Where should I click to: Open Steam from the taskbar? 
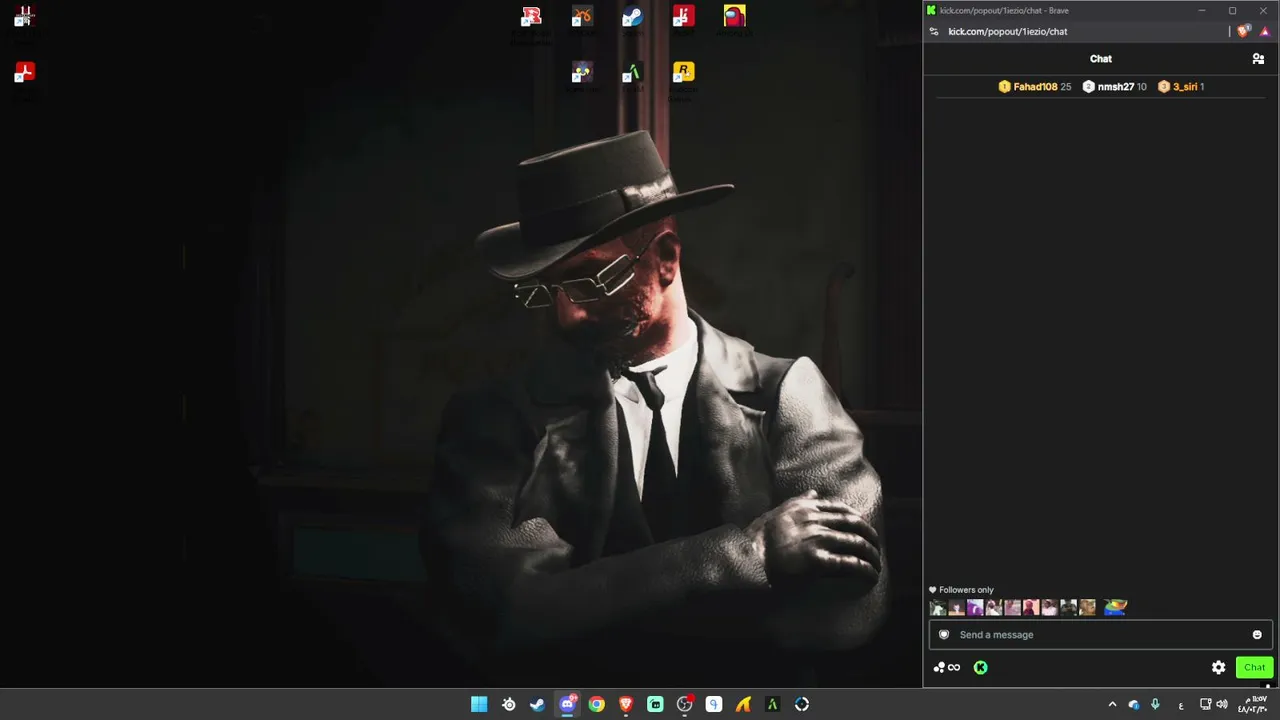(537, 704)
